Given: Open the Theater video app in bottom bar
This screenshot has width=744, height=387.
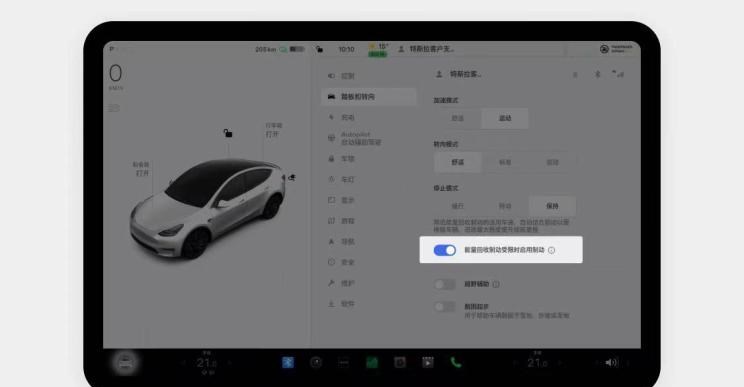Looking at the screenshot, I should pos(428,363).
